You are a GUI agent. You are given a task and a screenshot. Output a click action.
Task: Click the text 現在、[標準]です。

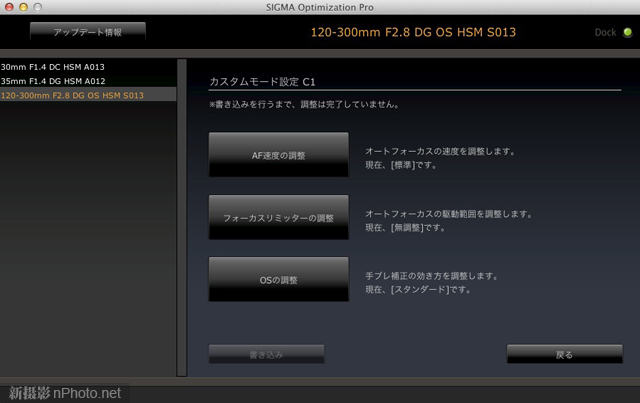tap(401, 165)
